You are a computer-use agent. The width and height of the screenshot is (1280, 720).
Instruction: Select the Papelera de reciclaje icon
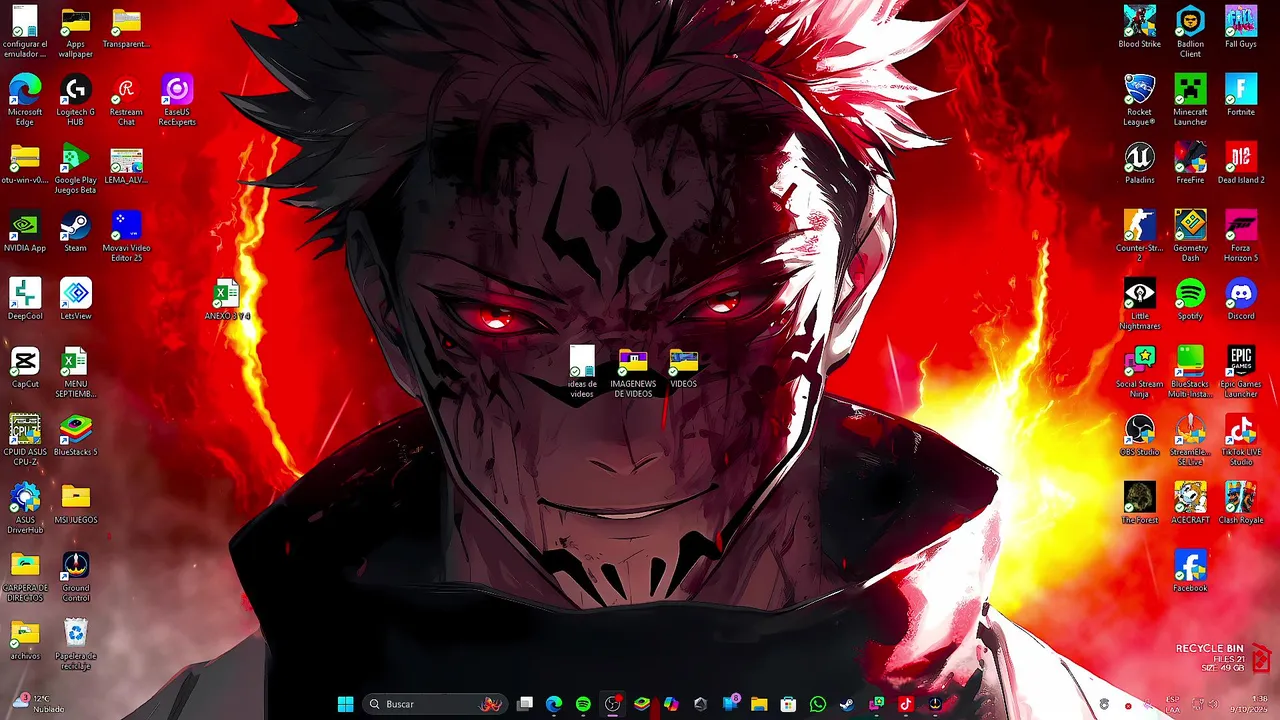click(x=75, y=644)
